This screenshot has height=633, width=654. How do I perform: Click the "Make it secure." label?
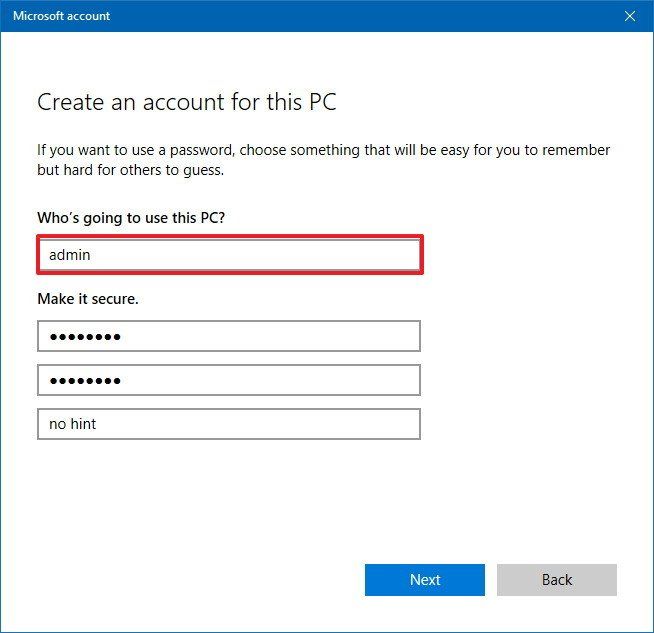click(87, 298)
